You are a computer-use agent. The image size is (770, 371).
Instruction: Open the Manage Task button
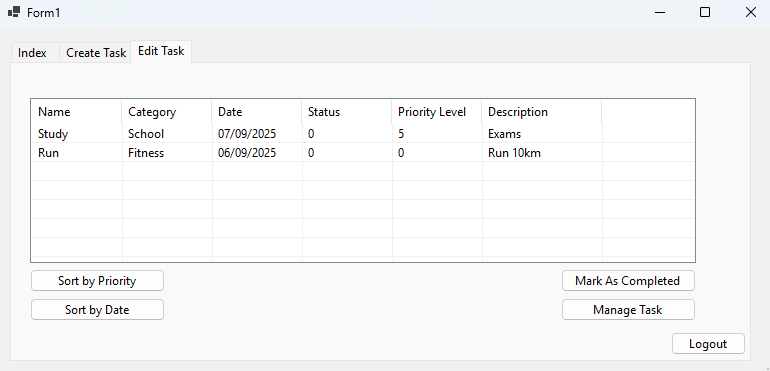coord(628,310)
